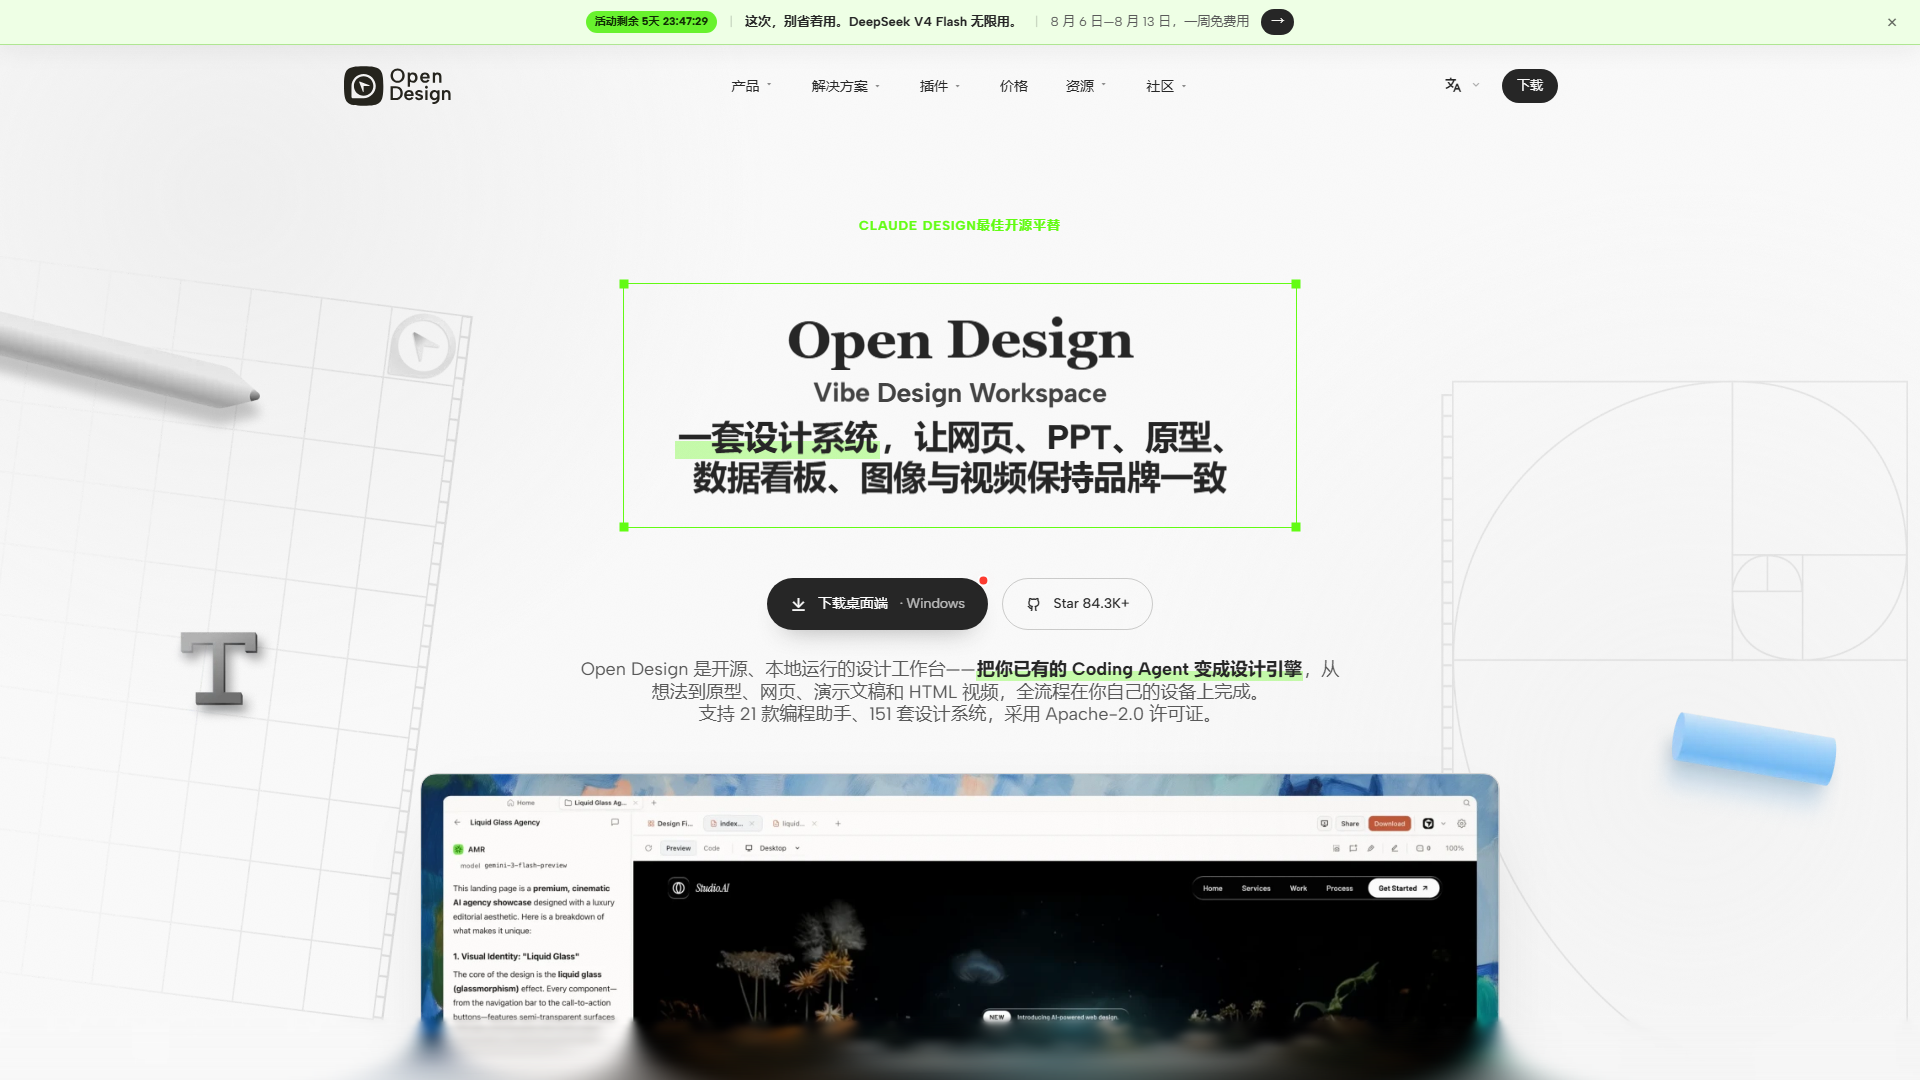The width and height of the screenshot is (1920, 1080).
Task: Click refresh icon left of Preview
Action: coord(648,848)
